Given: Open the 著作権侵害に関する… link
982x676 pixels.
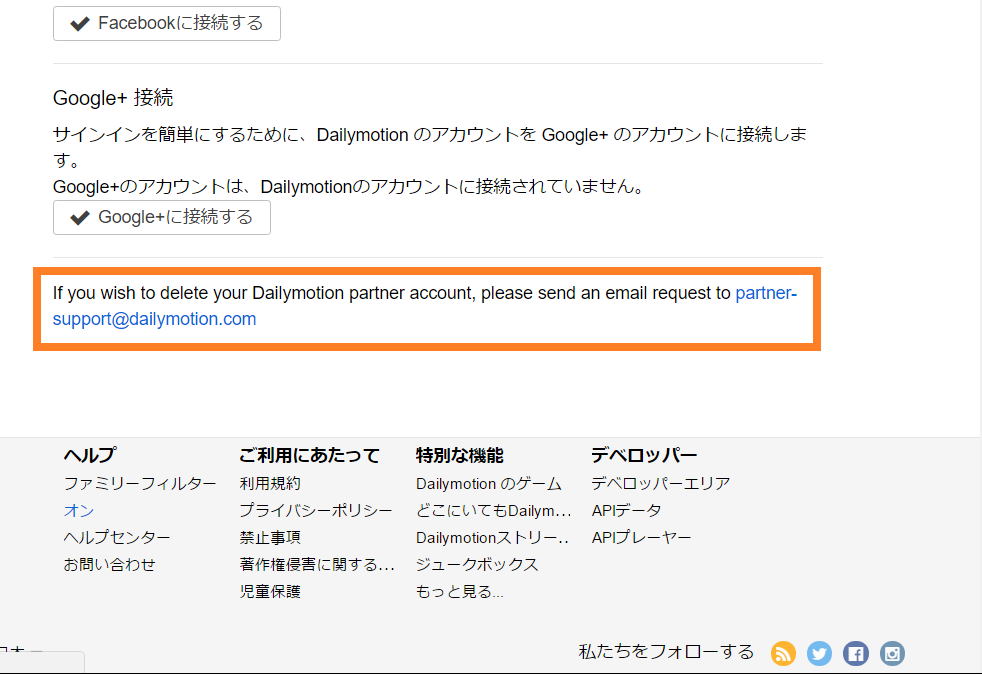Looking at the screenshot, I should [x=317, y=564].
